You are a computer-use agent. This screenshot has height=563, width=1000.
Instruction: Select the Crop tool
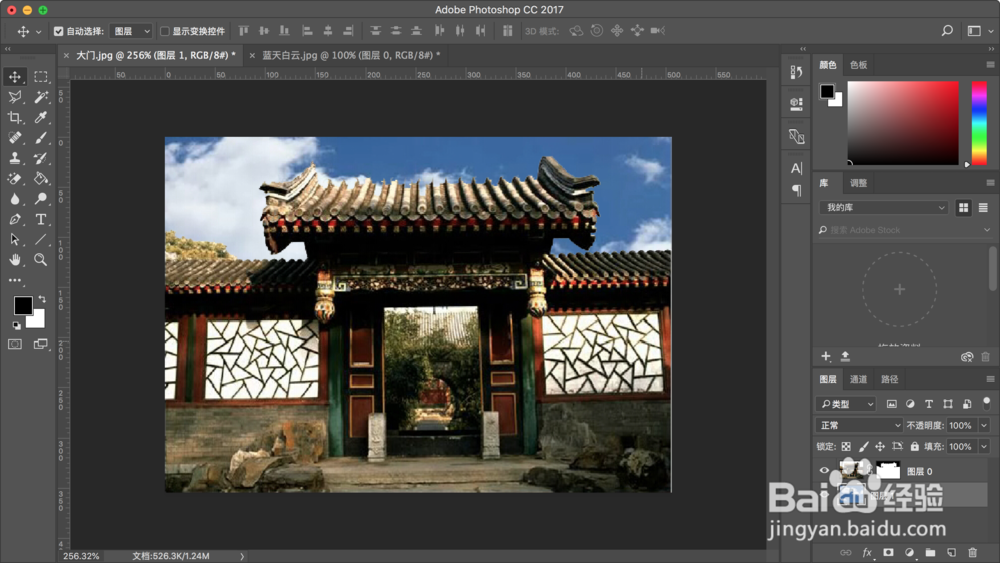pyautogui.click(x=15, y=117)
